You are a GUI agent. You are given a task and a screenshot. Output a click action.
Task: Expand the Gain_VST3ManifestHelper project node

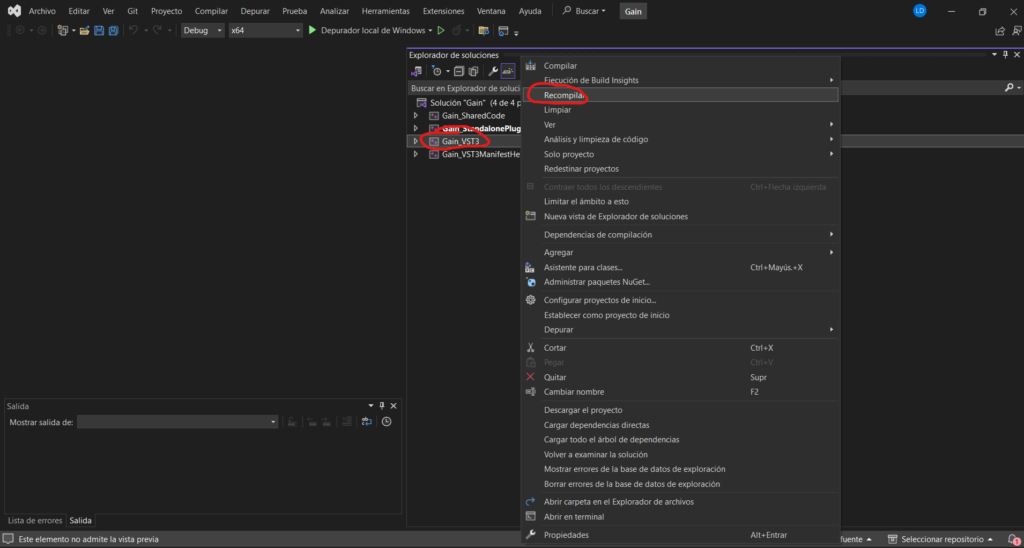(416, 155)
